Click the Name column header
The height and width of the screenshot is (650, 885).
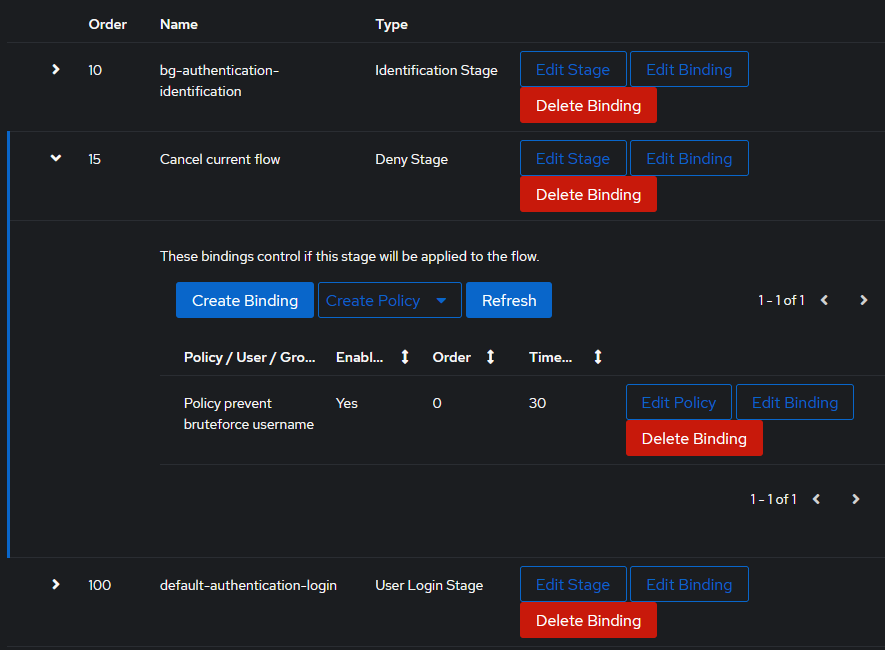(179, 24)
